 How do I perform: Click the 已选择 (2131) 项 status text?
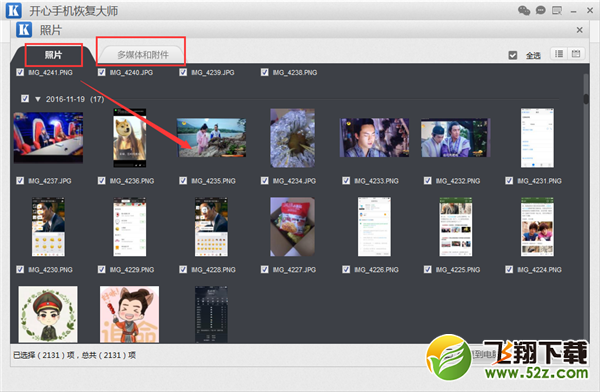pos(44,355)
